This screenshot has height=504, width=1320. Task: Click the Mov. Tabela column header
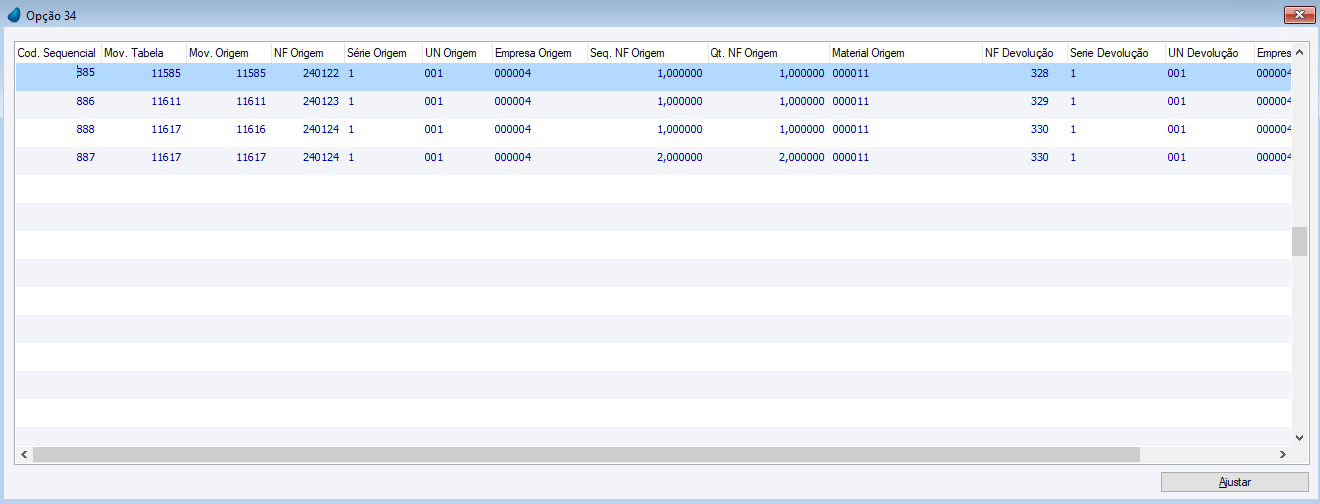pos(143,53)
